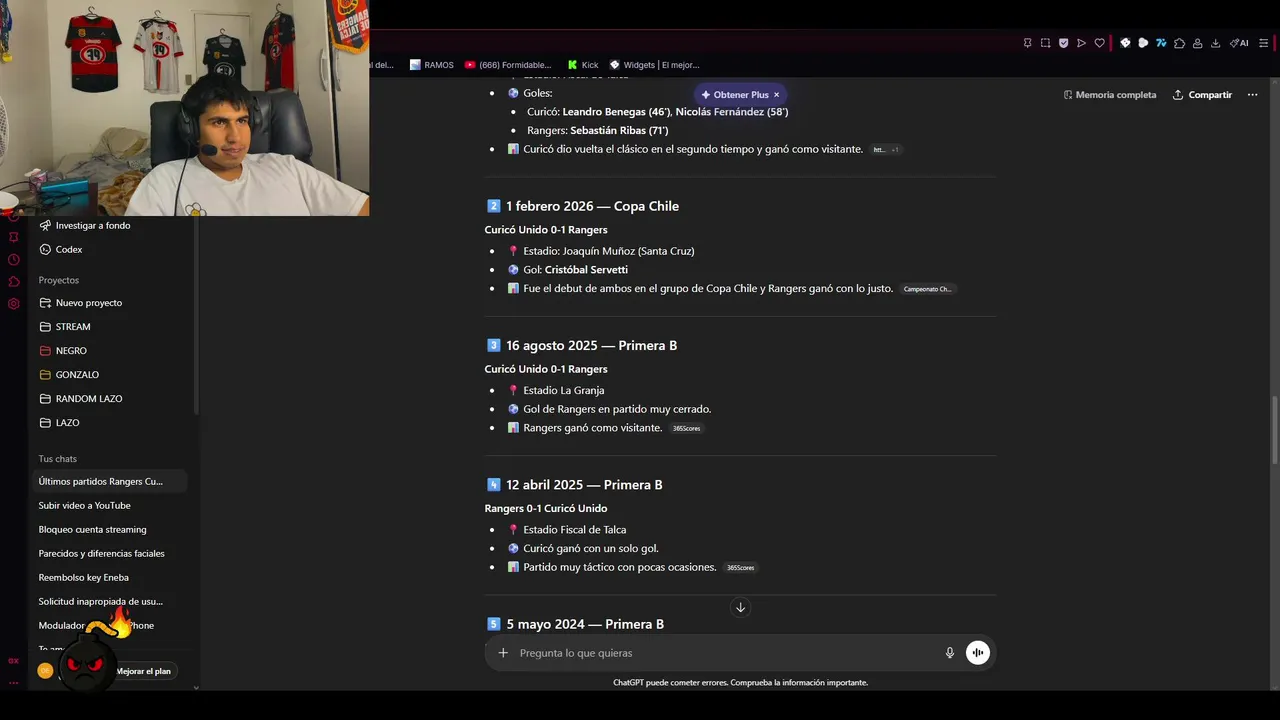Viewport: 1280px width, 720px height.
Task: Click the browser sidebar settings gear icon
Action: pos(13,304)
